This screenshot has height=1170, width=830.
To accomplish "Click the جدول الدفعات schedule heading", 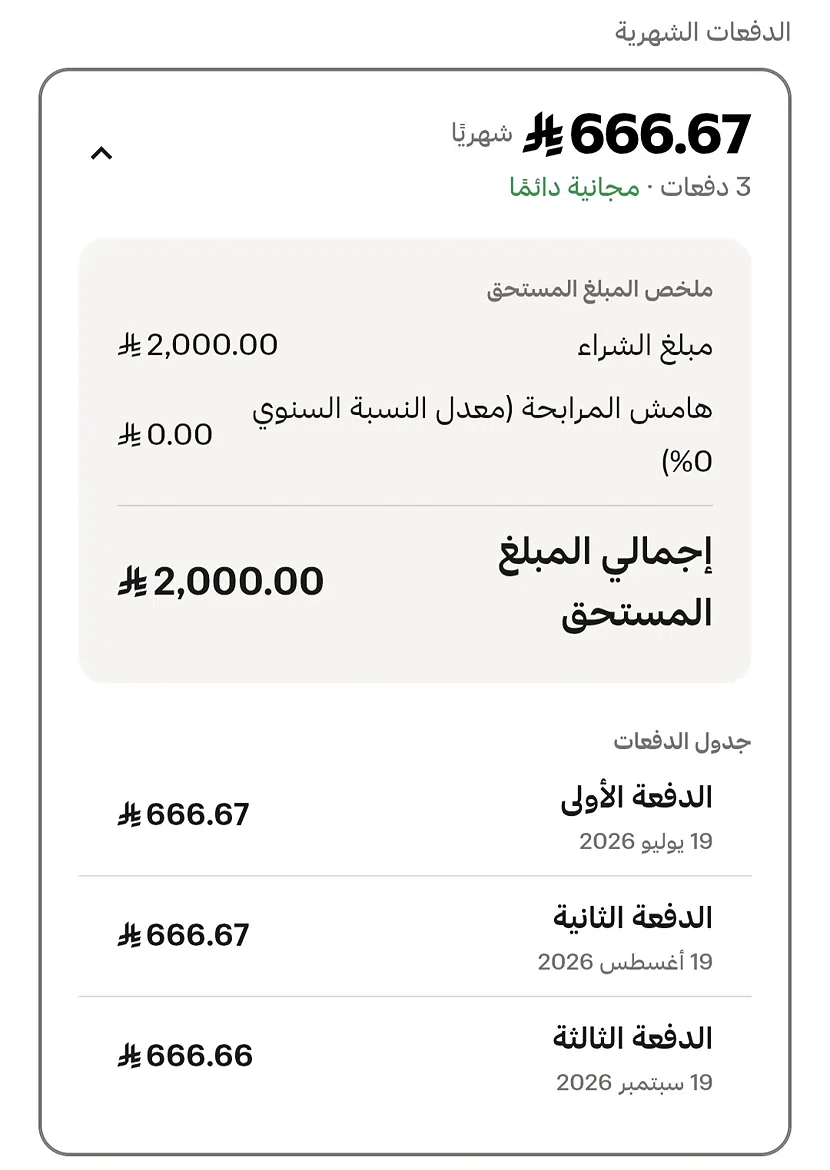I will point(682,741).
